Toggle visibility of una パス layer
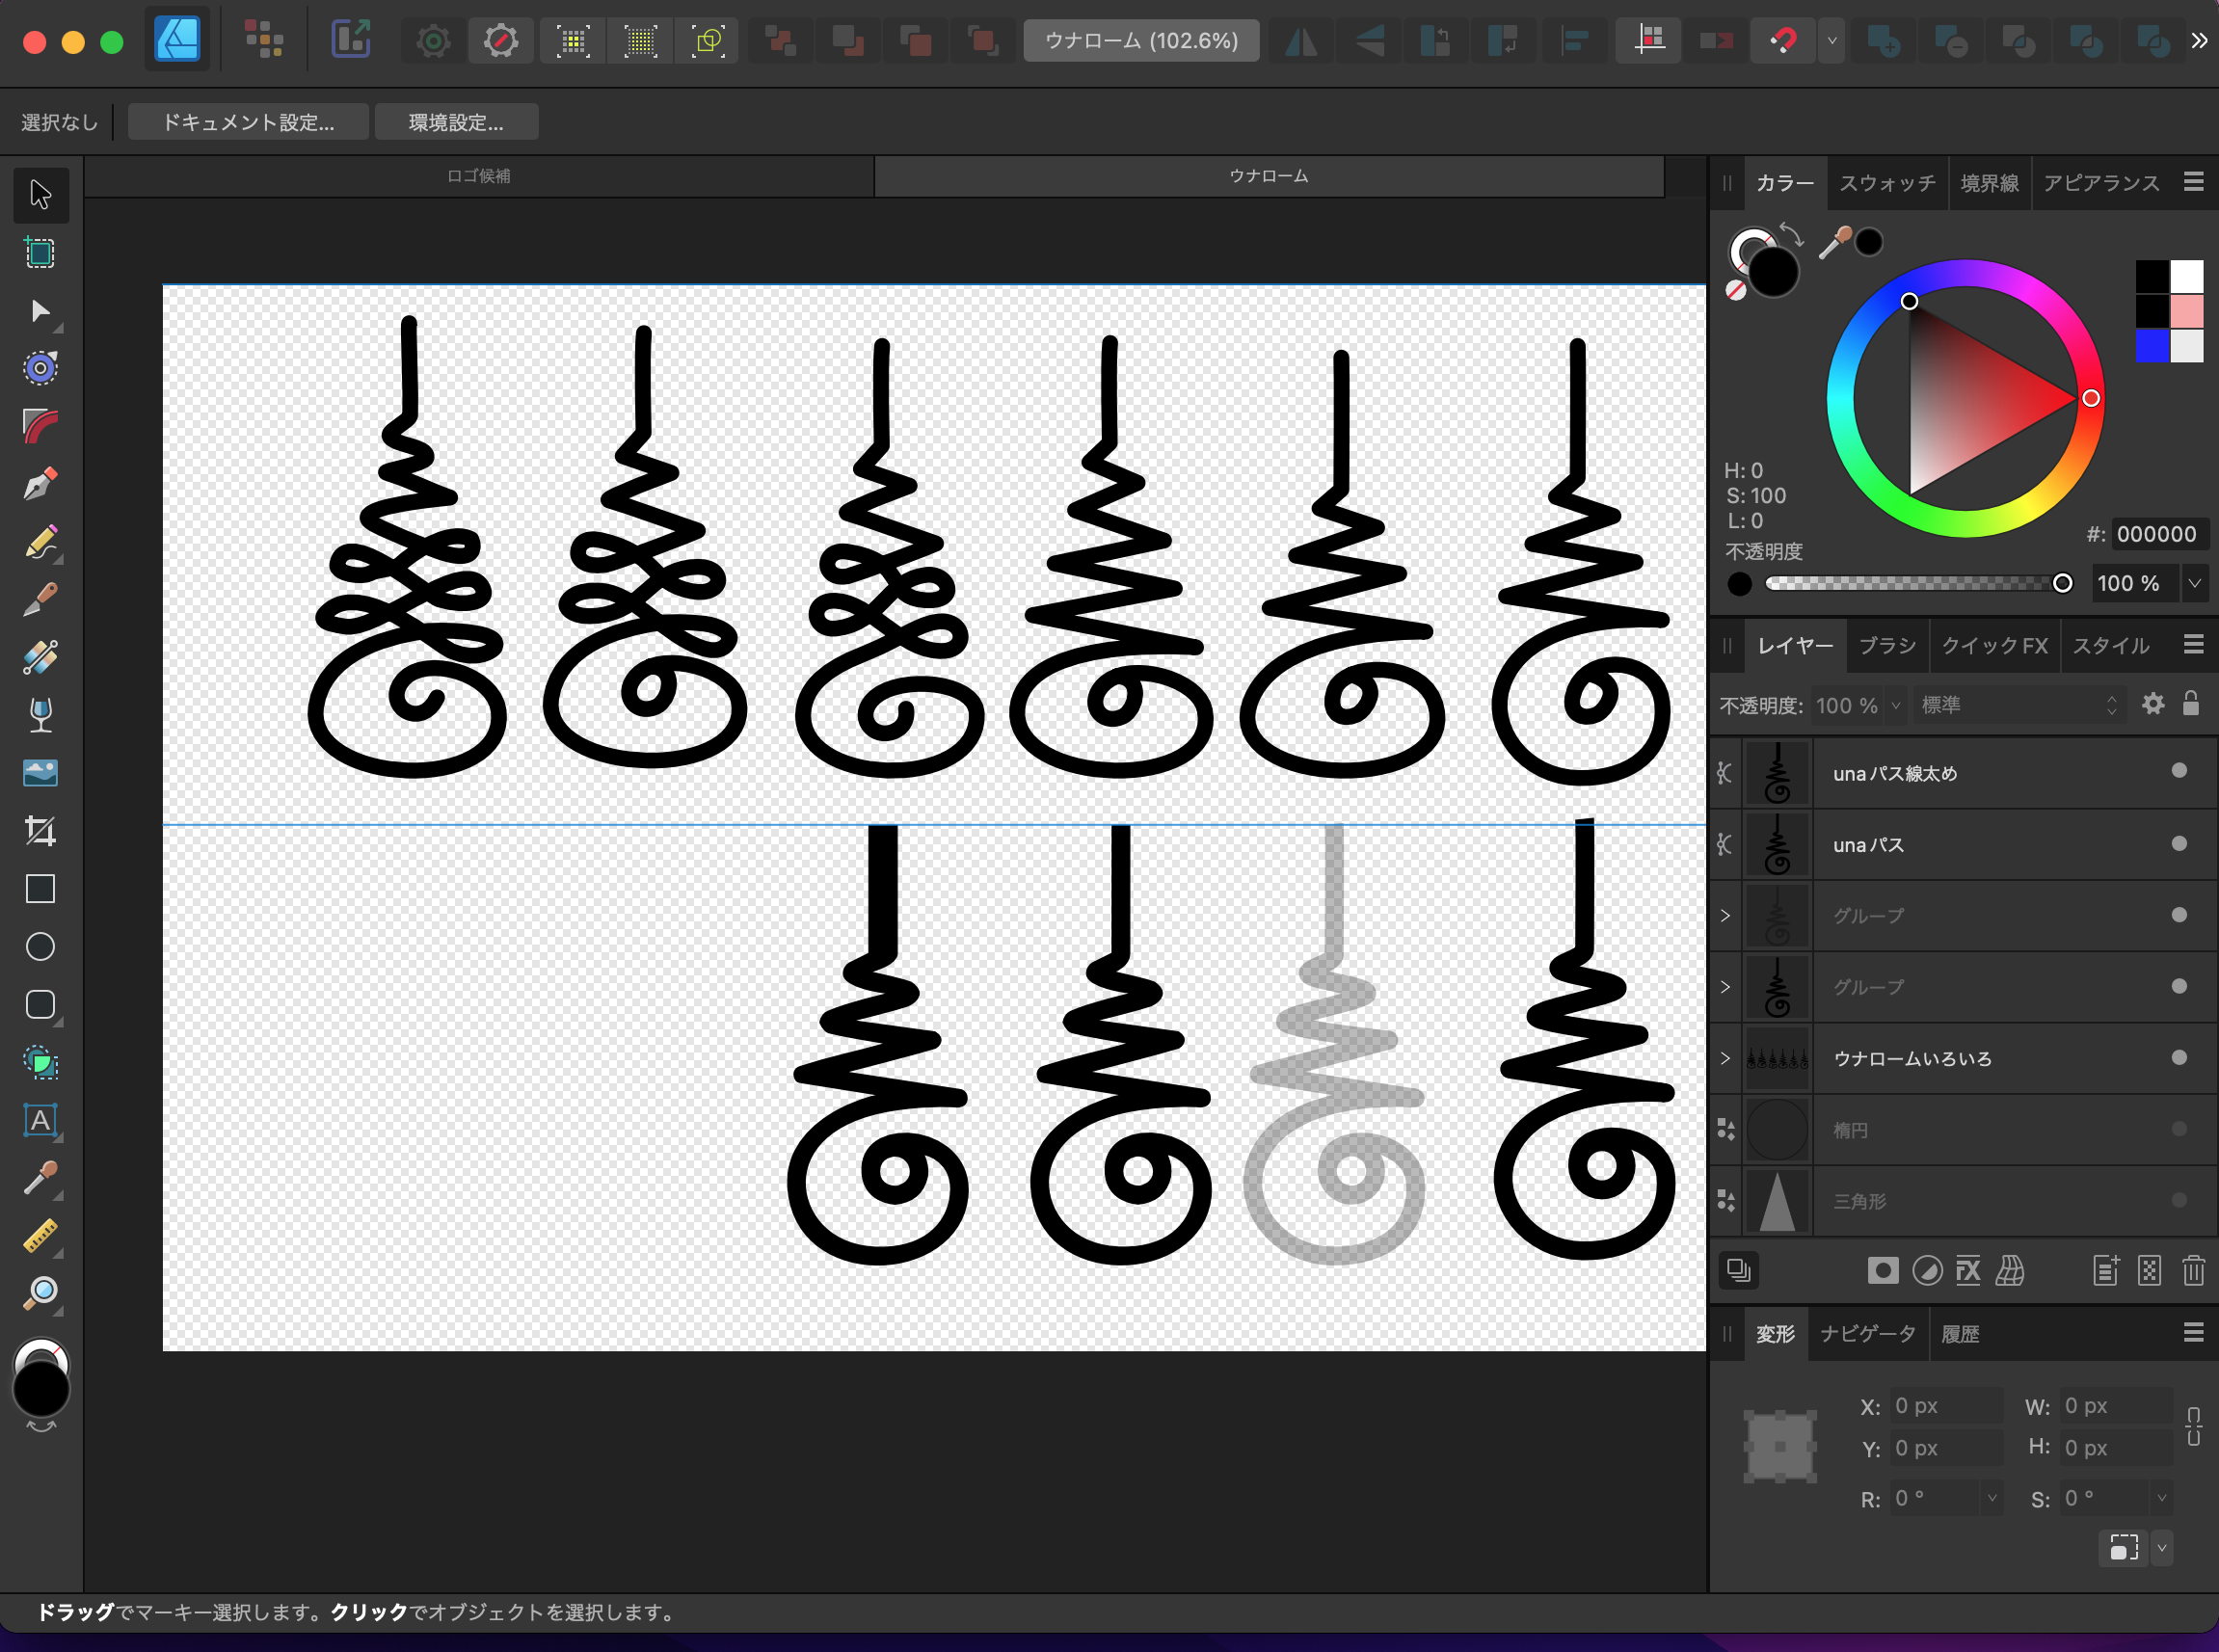 (x=2179, y=843)
